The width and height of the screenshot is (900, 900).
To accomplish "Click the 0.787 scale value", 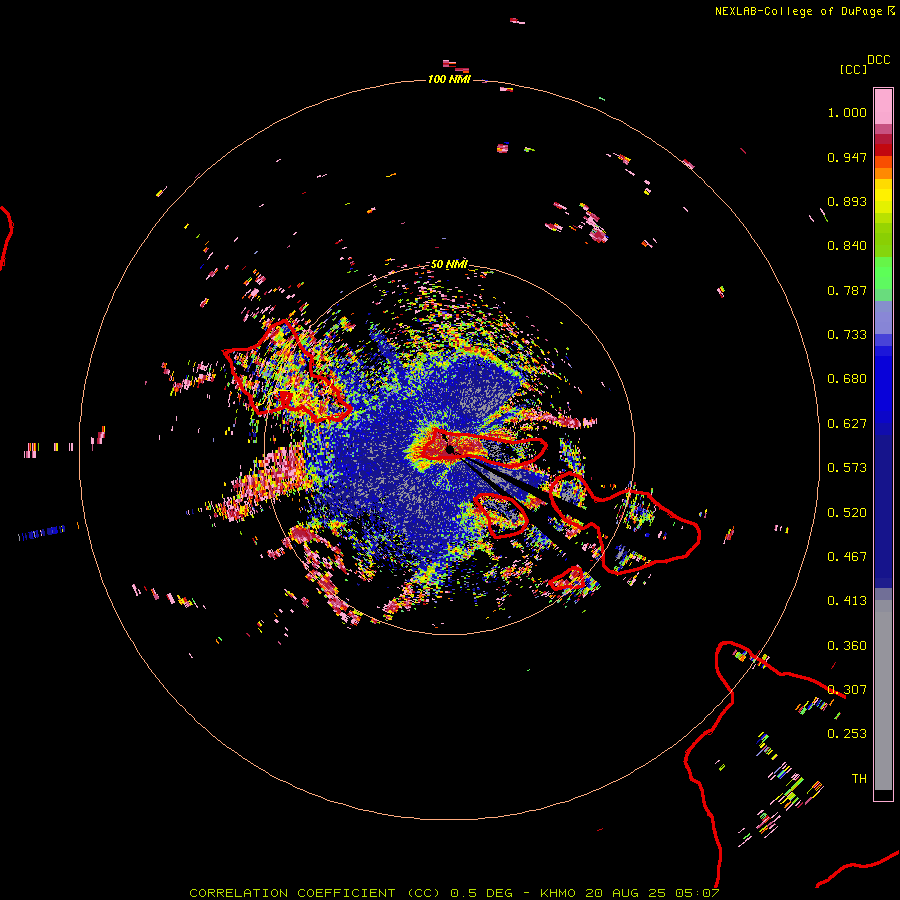I will point(847,290).
